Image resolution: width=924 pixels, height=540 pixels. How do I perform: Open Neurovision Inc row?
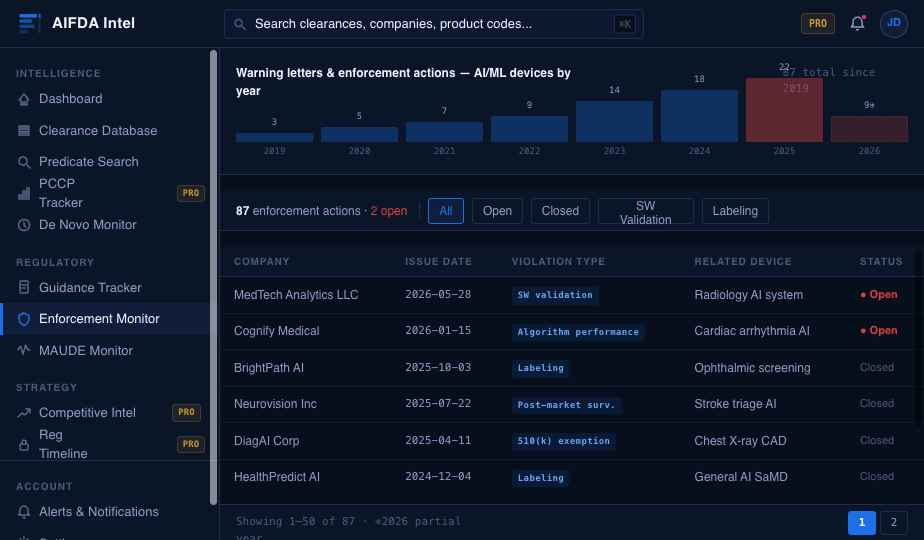568,404
